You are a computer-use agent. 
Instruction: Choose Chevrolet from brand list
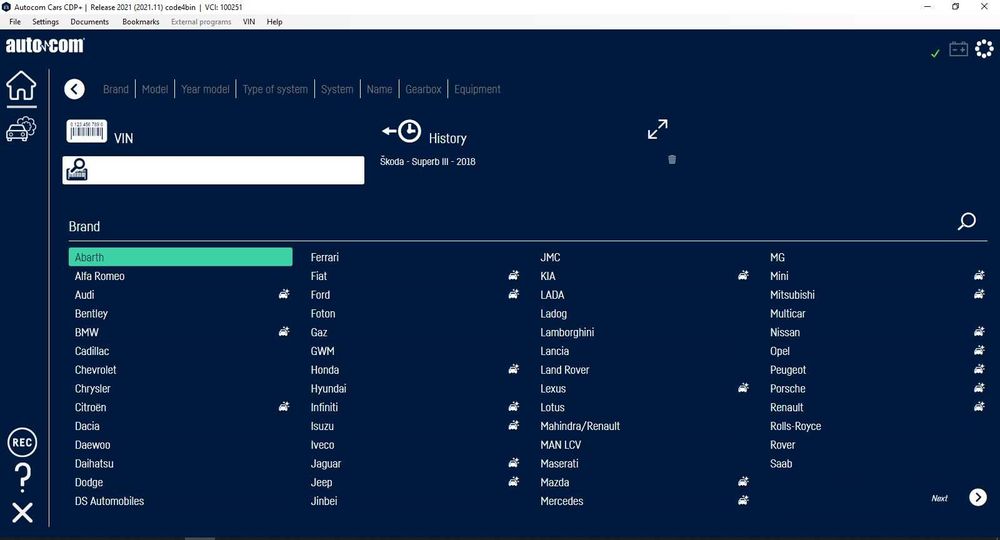96,370
